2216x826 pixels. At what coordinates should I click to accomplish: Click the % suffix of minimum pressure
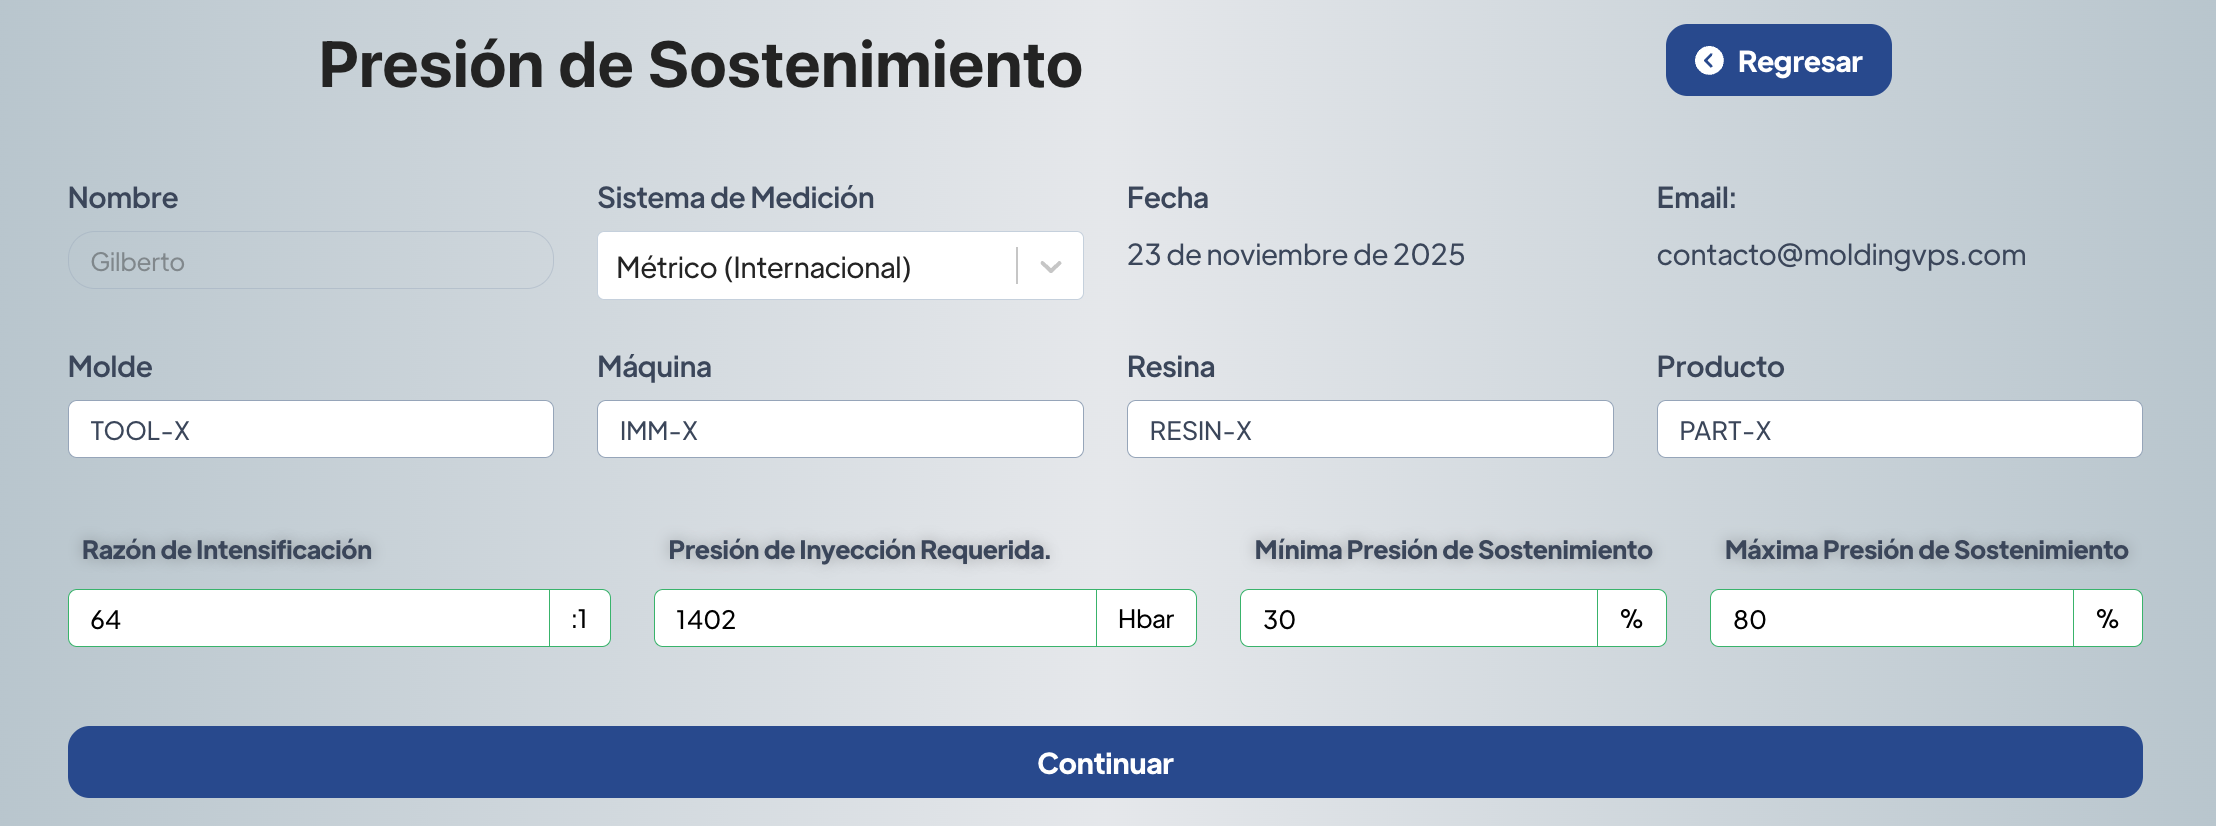click(1631, 619)
